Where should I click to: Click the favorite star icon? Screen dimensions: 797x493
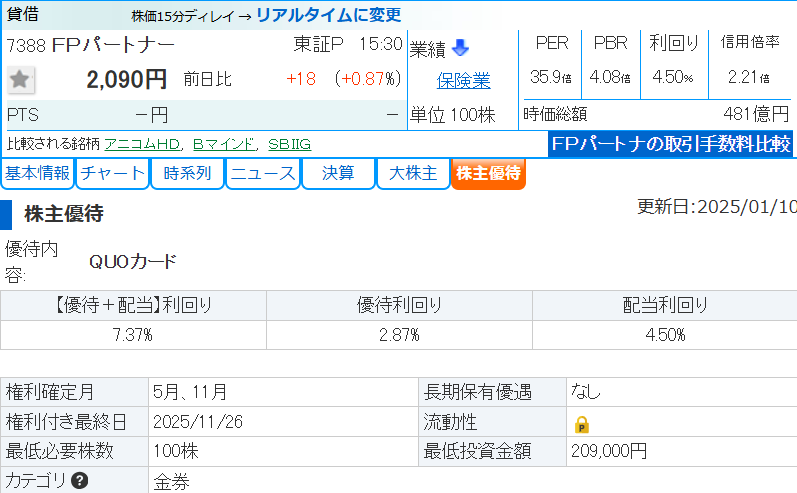21,80
